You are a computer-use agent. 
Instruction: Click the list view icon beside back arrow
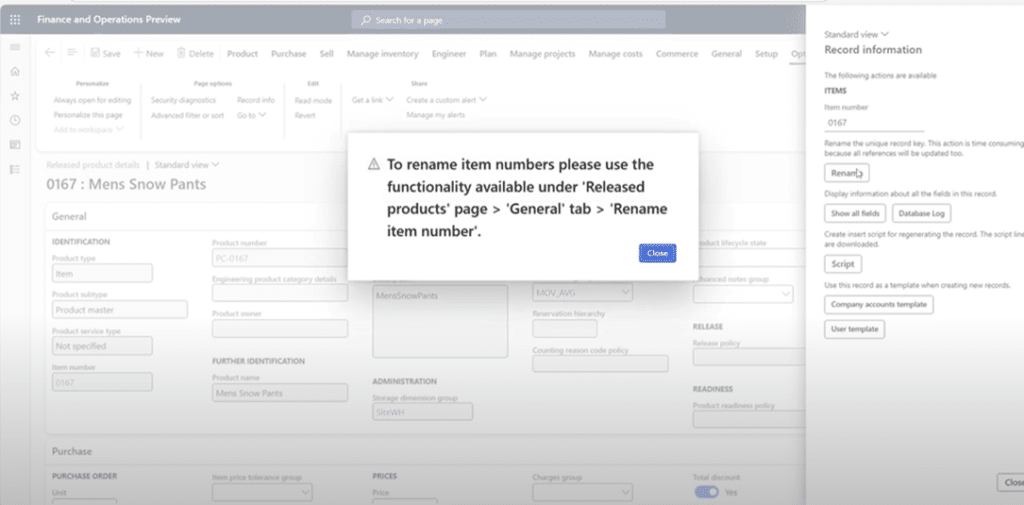pos(72,53)
